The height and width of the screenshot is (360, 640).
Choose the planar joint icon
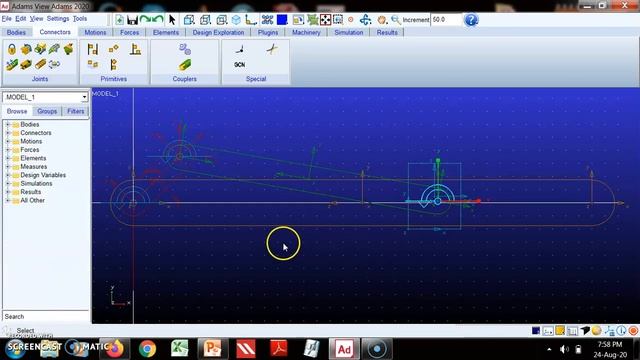(x=54, y=64)
